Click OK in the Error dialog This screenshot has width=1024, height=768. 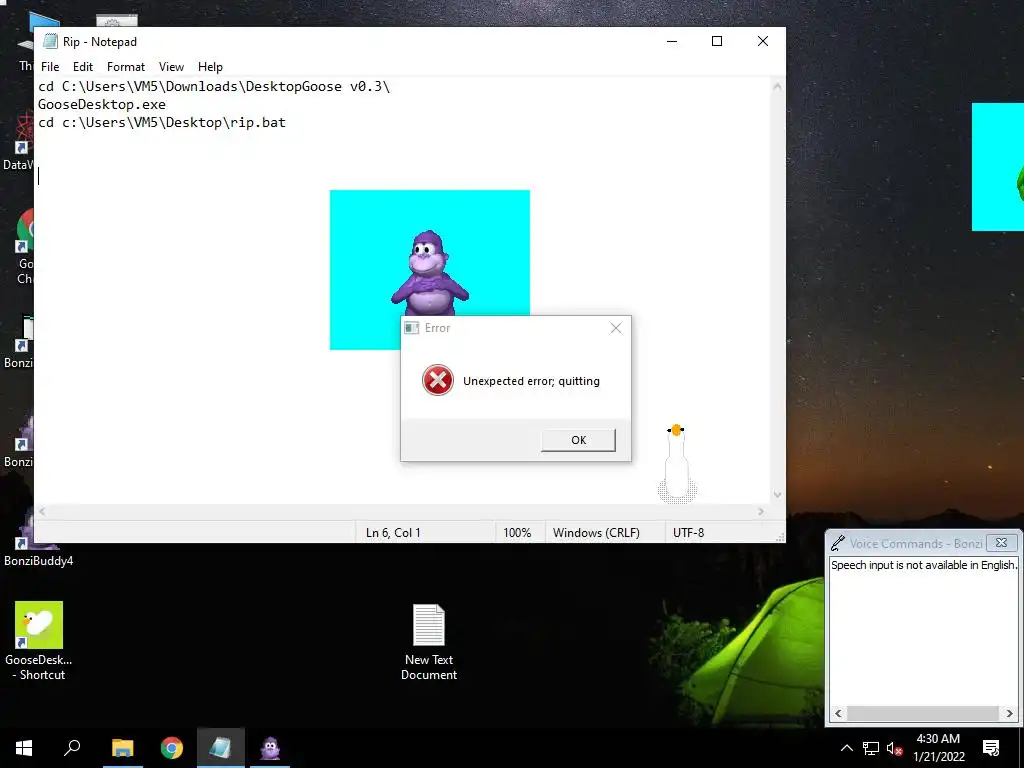pos(579,440)
